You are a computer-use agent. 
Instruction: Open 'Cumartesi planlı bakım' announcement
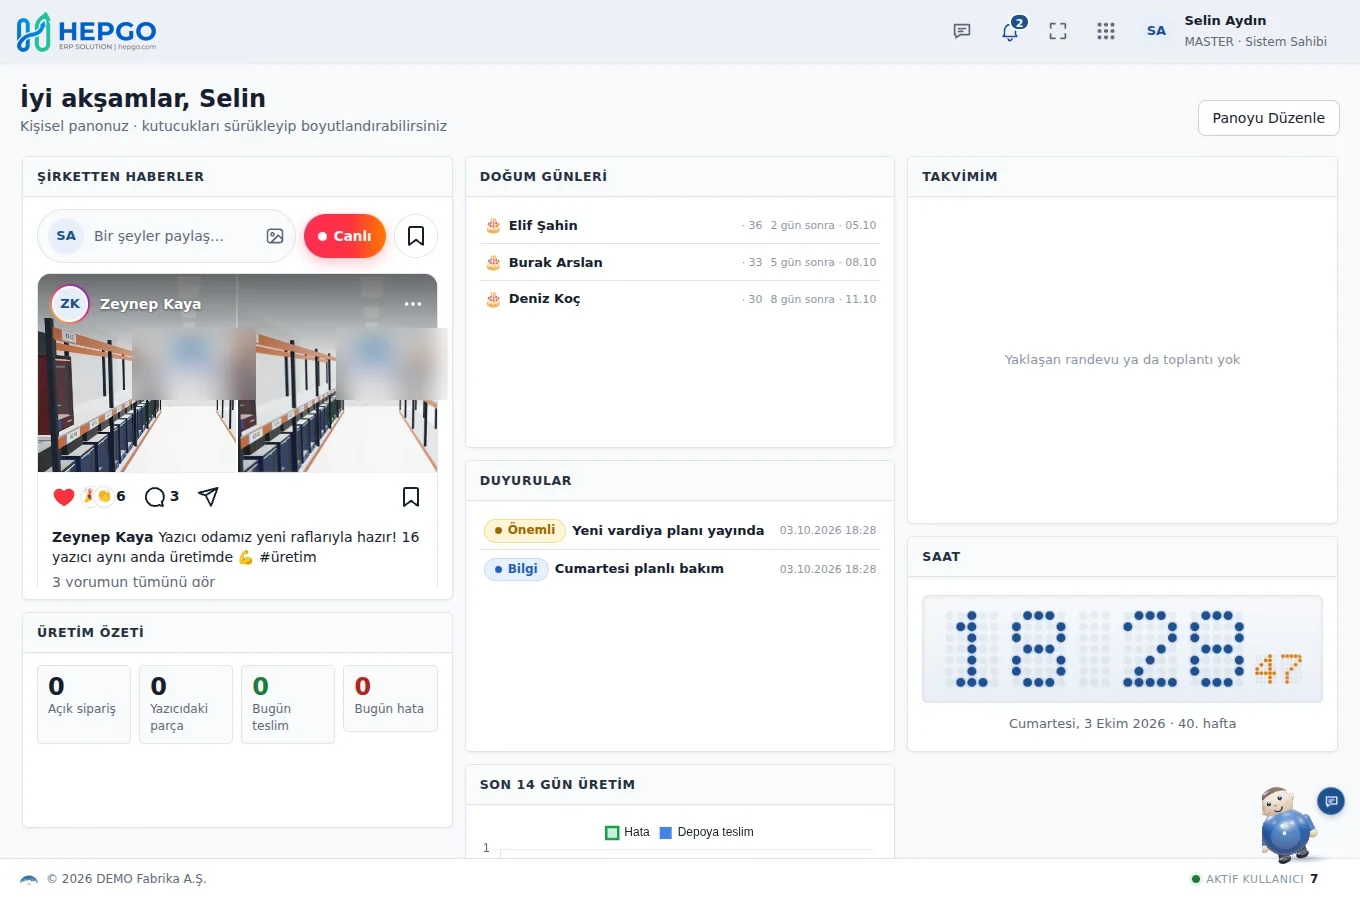(x=680, y=569)
